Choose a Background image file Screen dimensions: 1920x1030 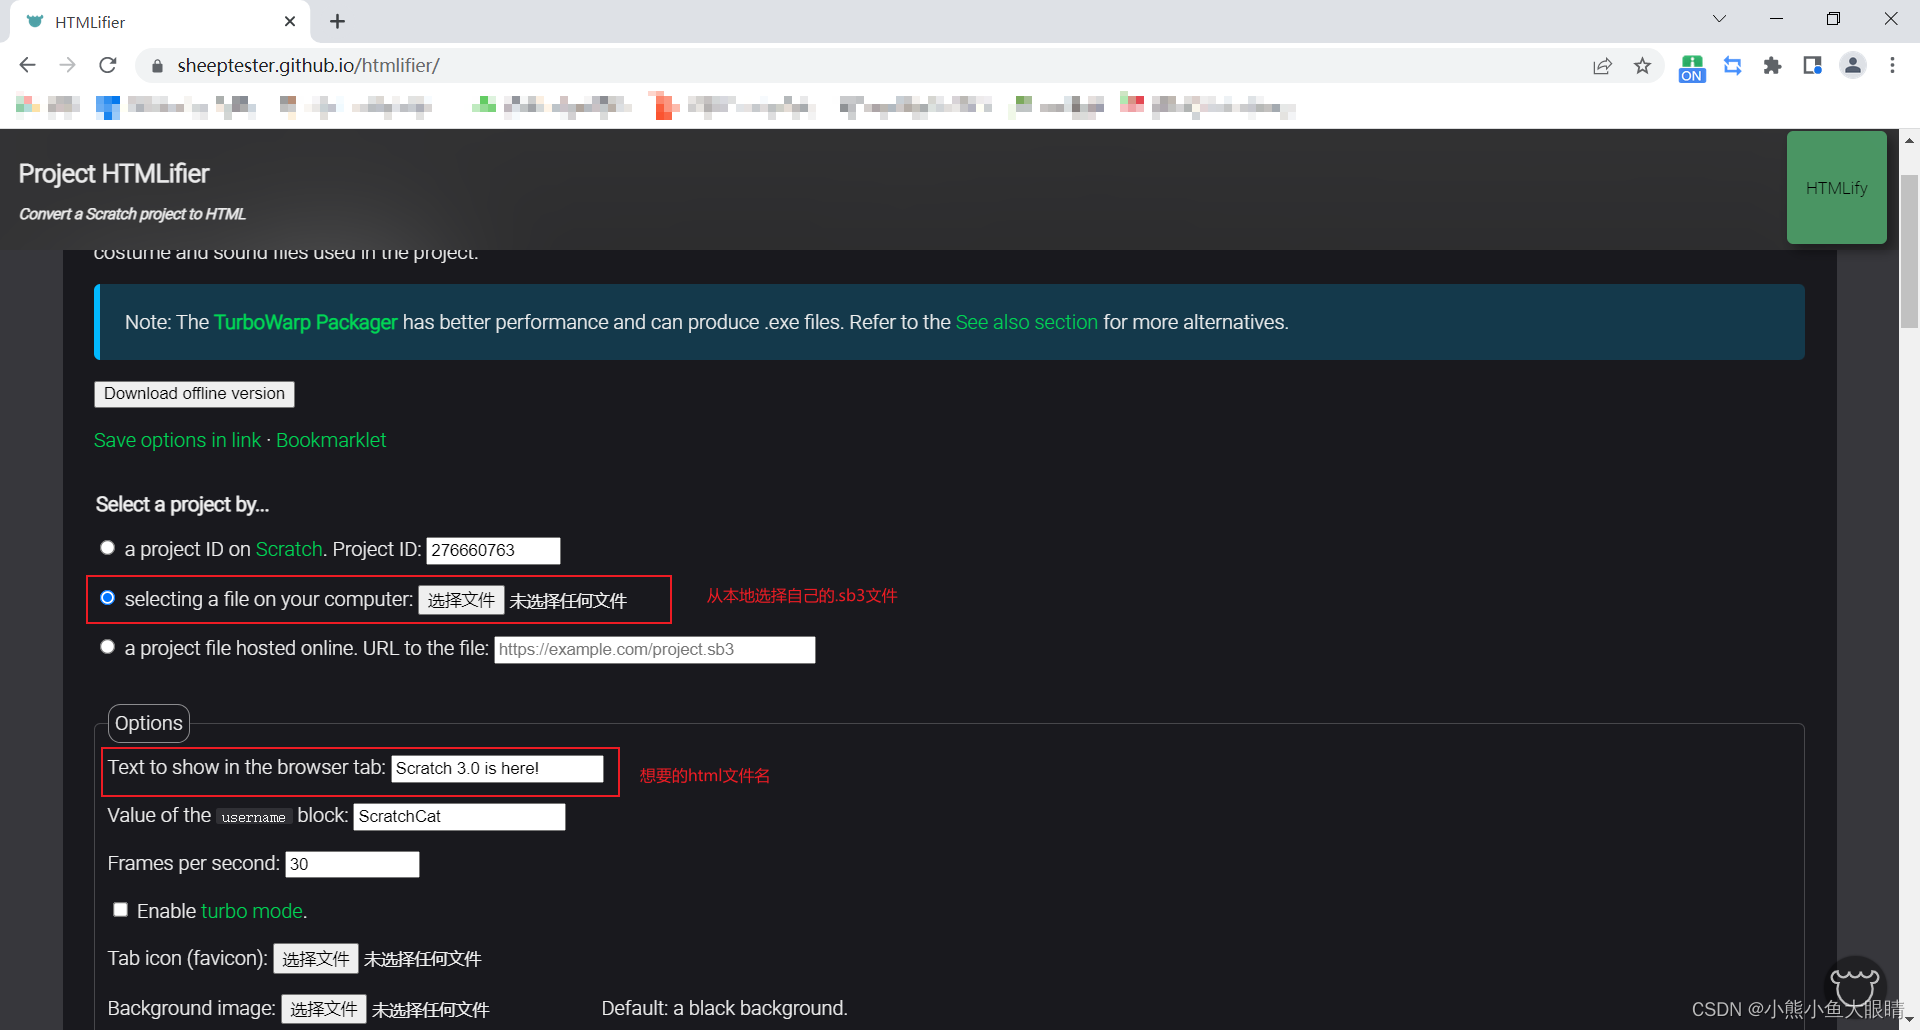pos(324,1009)
